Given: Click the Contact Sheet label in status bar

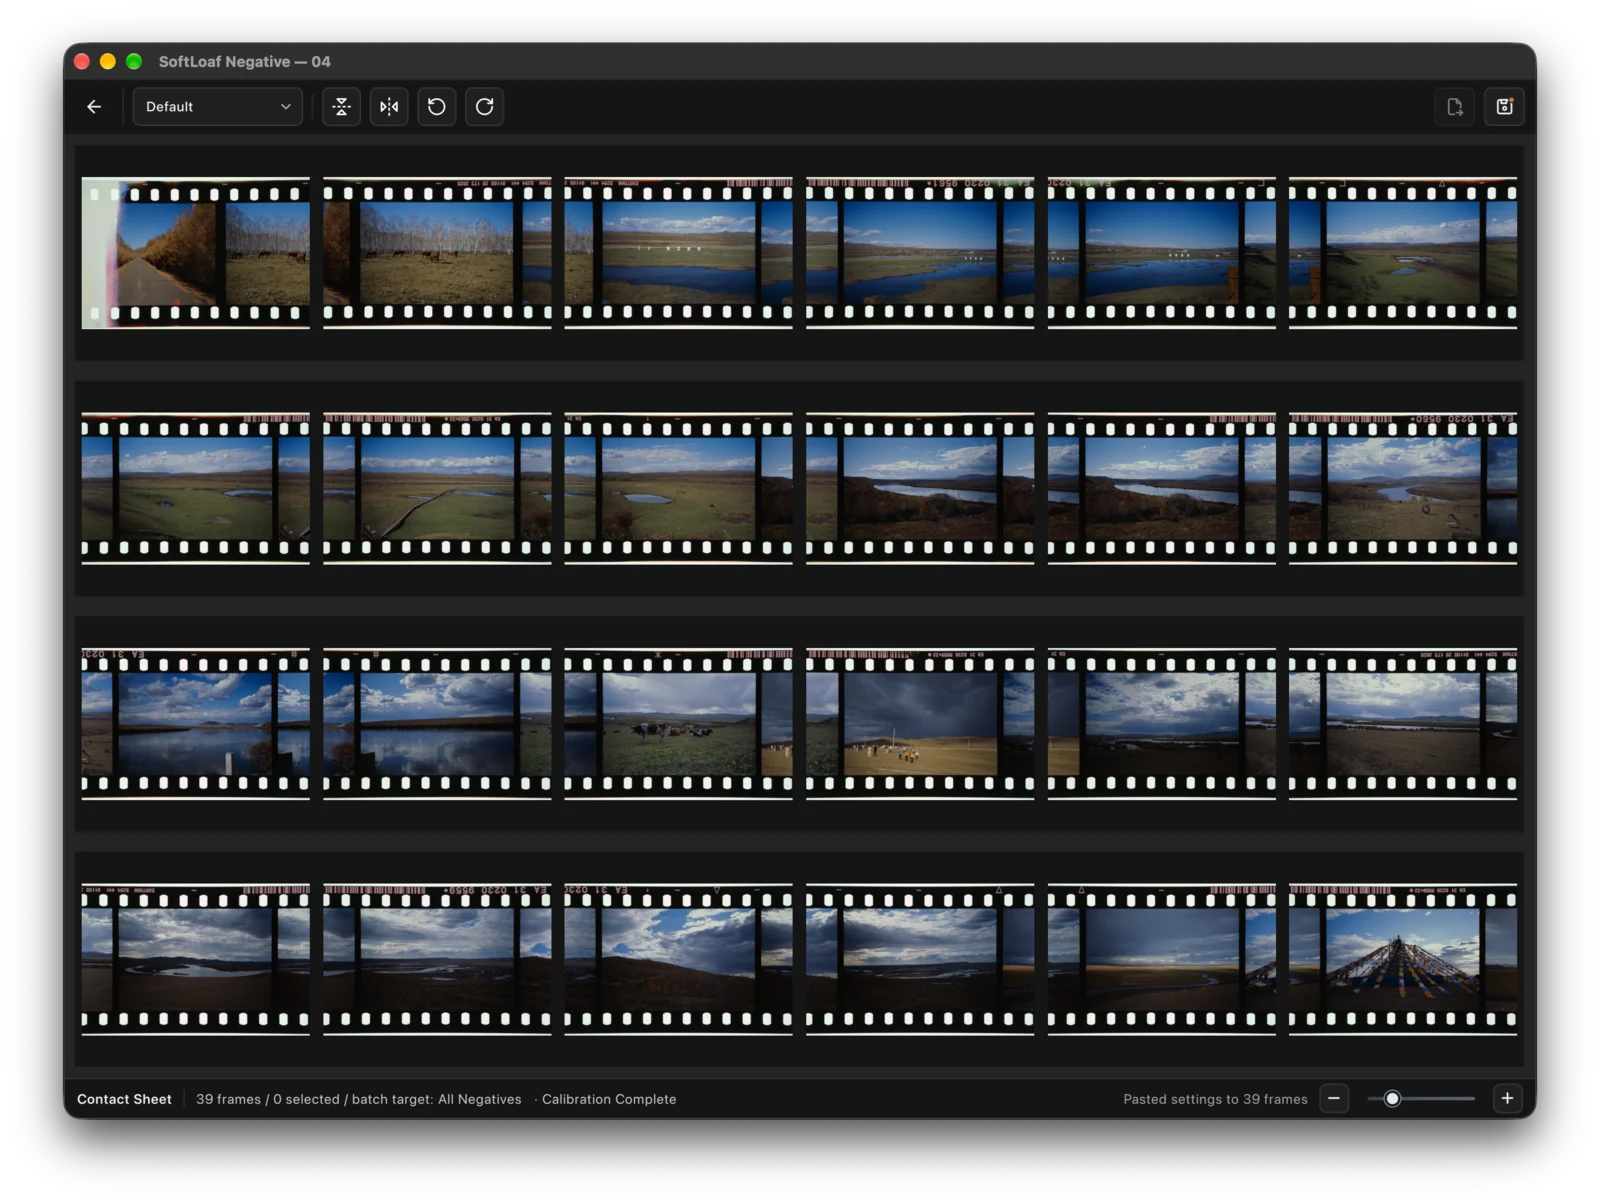Looking at the screenshot, I should pos(124,1099).
